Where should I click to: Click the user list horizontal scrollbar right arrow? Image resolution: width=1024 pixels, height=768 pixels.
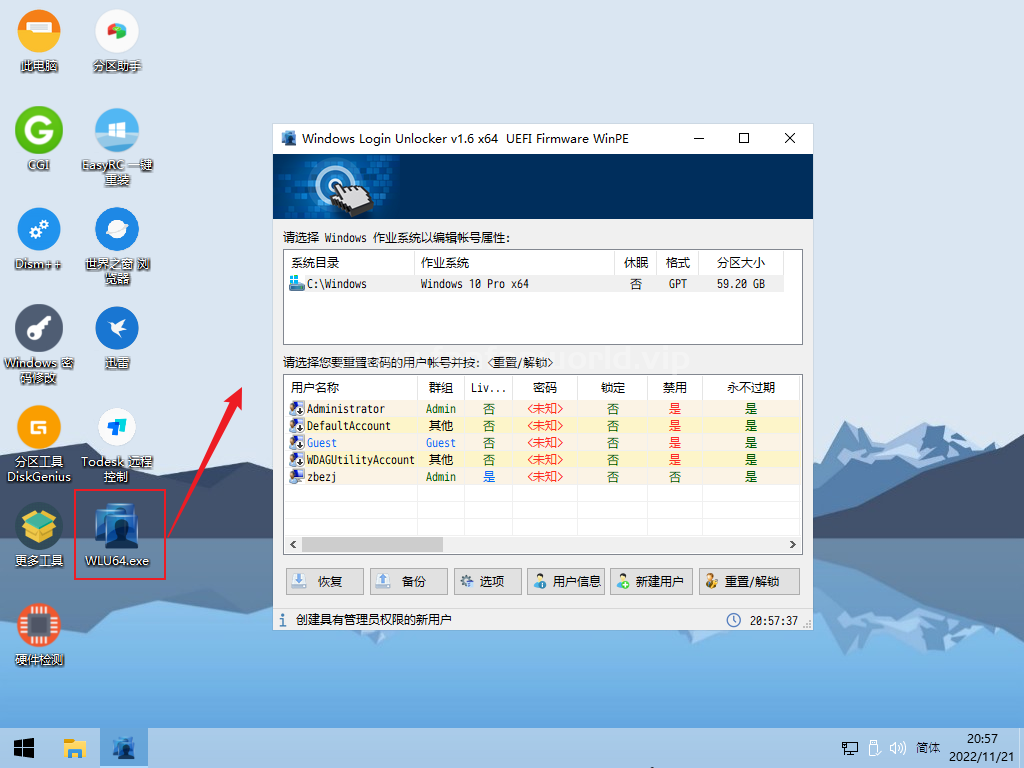click(x=793, y=545)
